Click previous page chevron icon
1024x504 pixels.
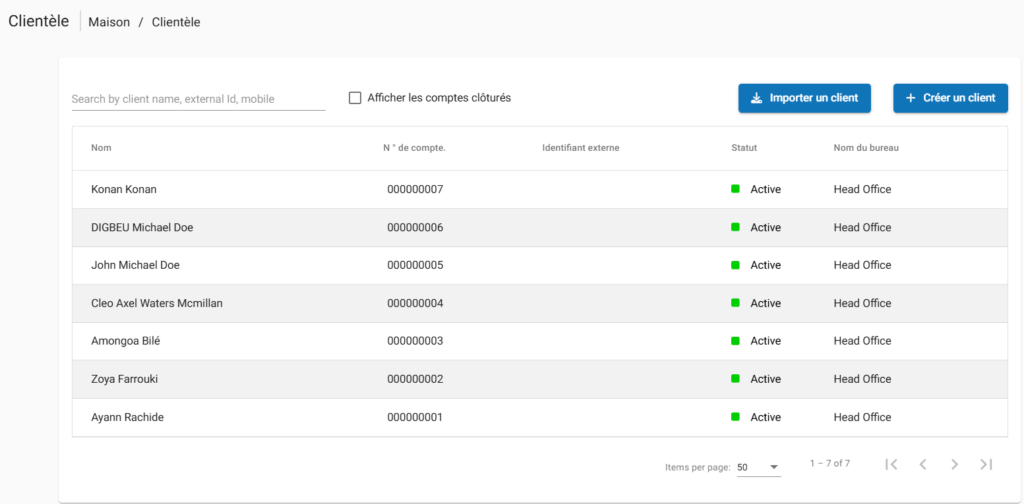(923, 464)
